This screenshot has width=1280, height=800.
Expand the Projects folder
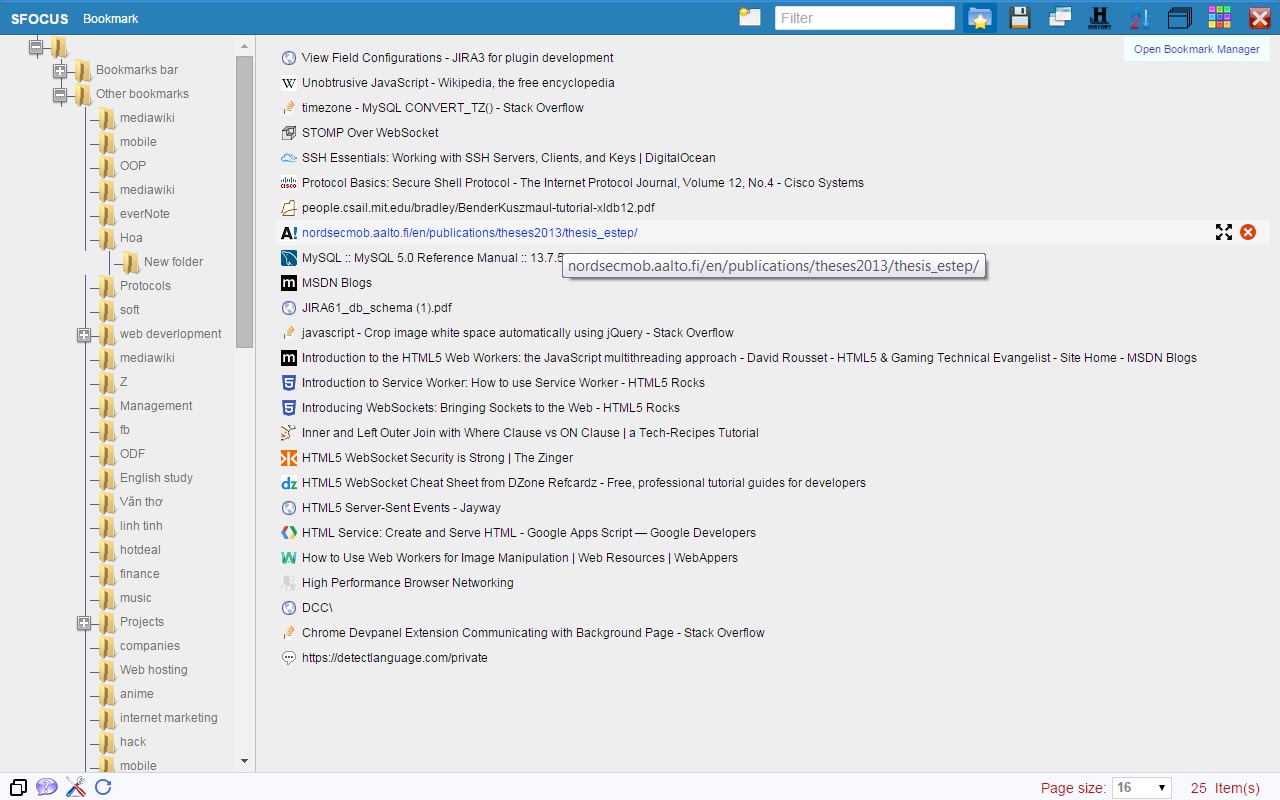tap(84, 622)
